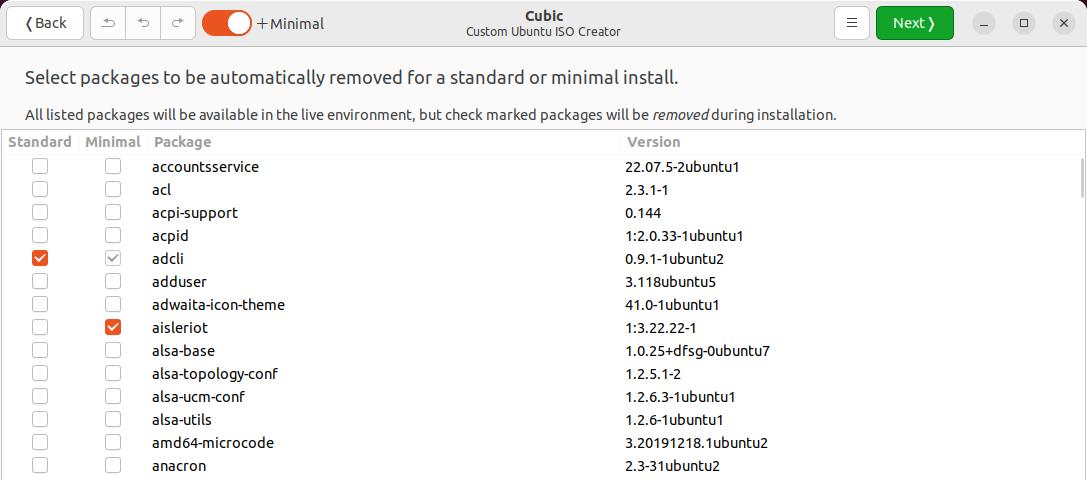Sort list by Version column header
This screenshot has height=480, width=1087.
tap(654, 142)
